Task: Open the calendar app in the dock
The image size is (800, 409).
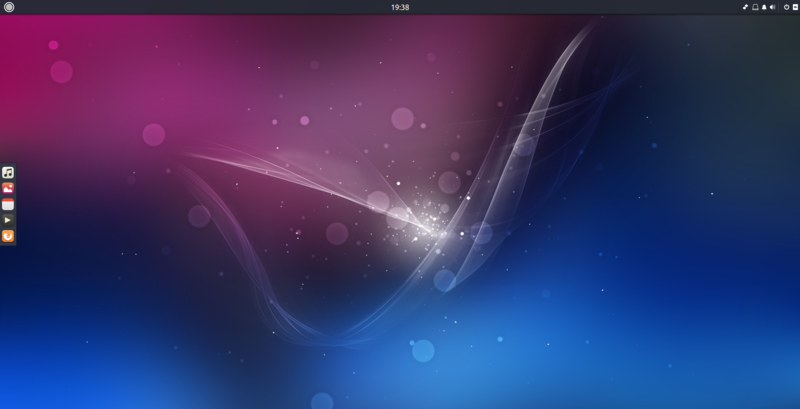Action: point(8,204)
